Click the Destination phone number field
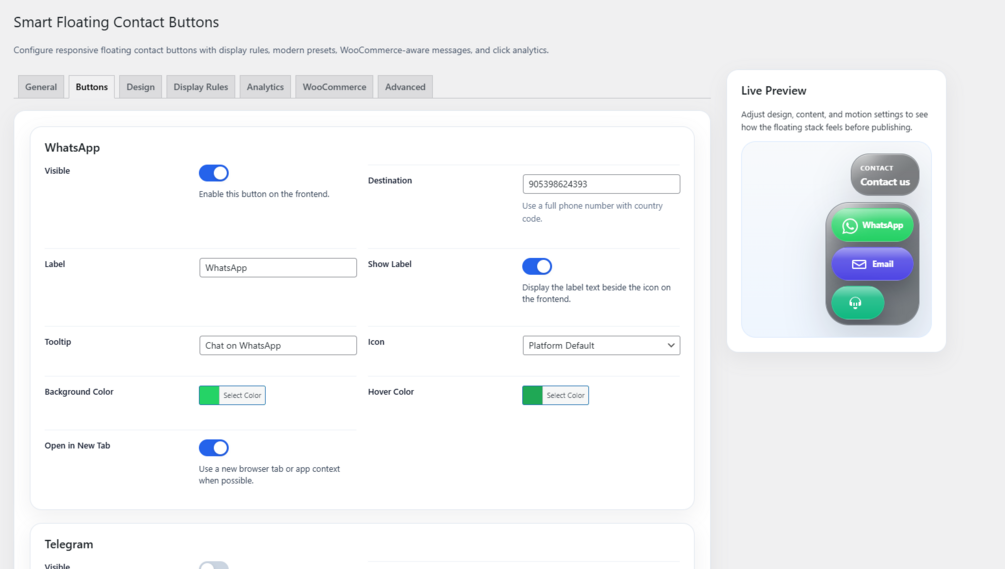Viewport: 1005px width, 569px height. click(601, 184)
